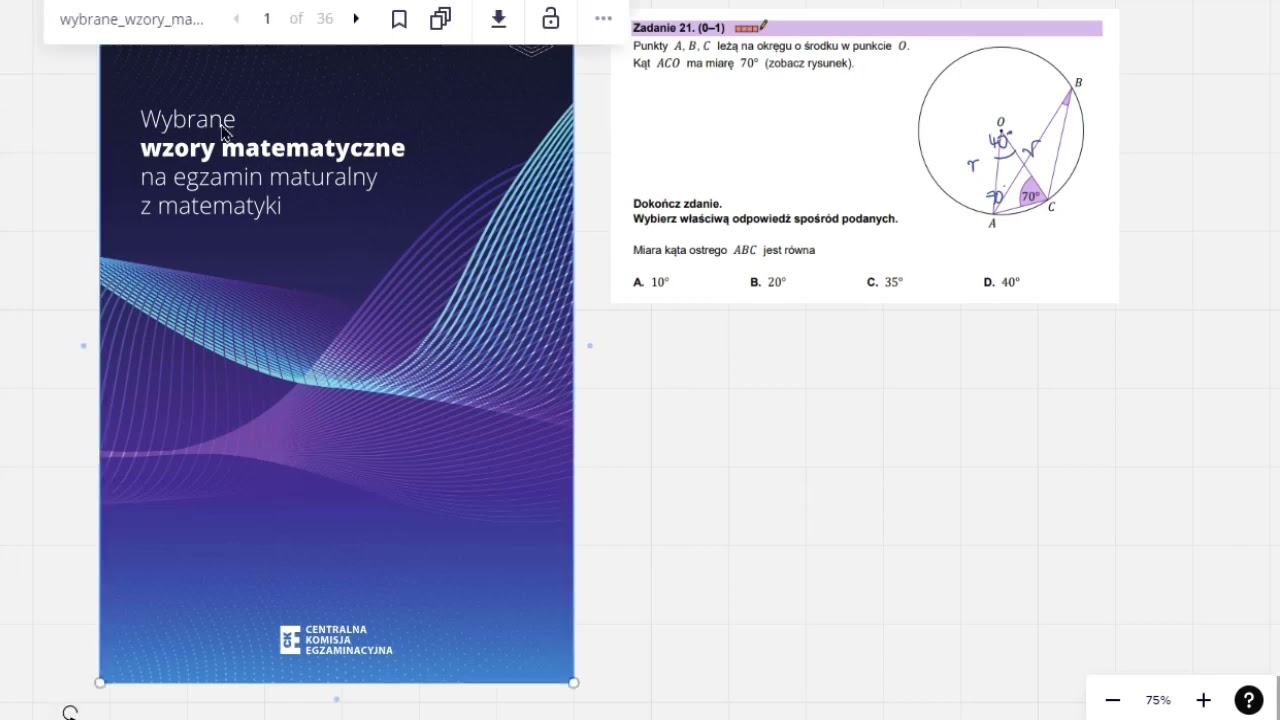The height and width of the screenshot is (720, 1280).
Task: Go to next PDF page arrow
Action: 356,19
